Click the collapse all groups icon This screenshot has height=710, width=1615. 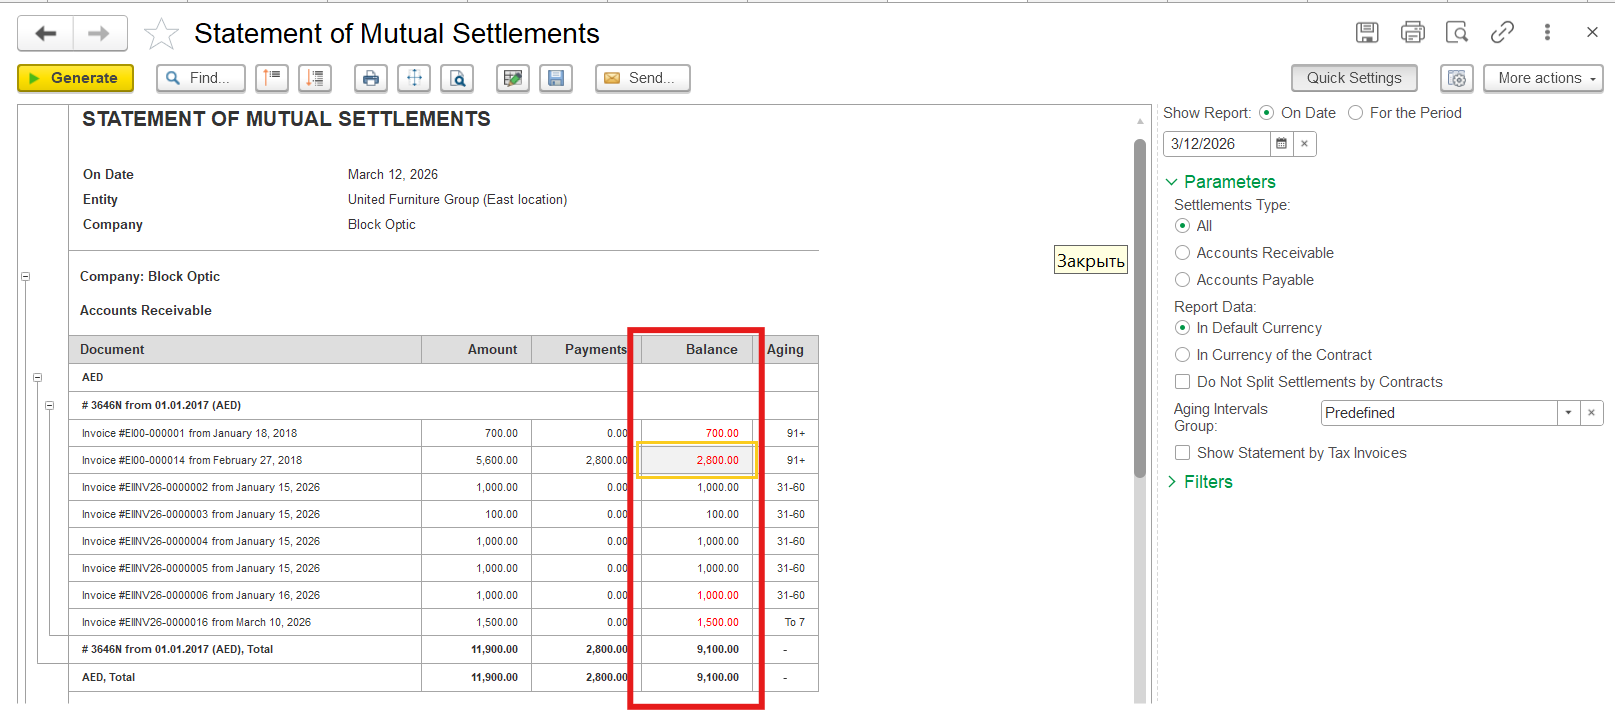[x=272, y=78]
